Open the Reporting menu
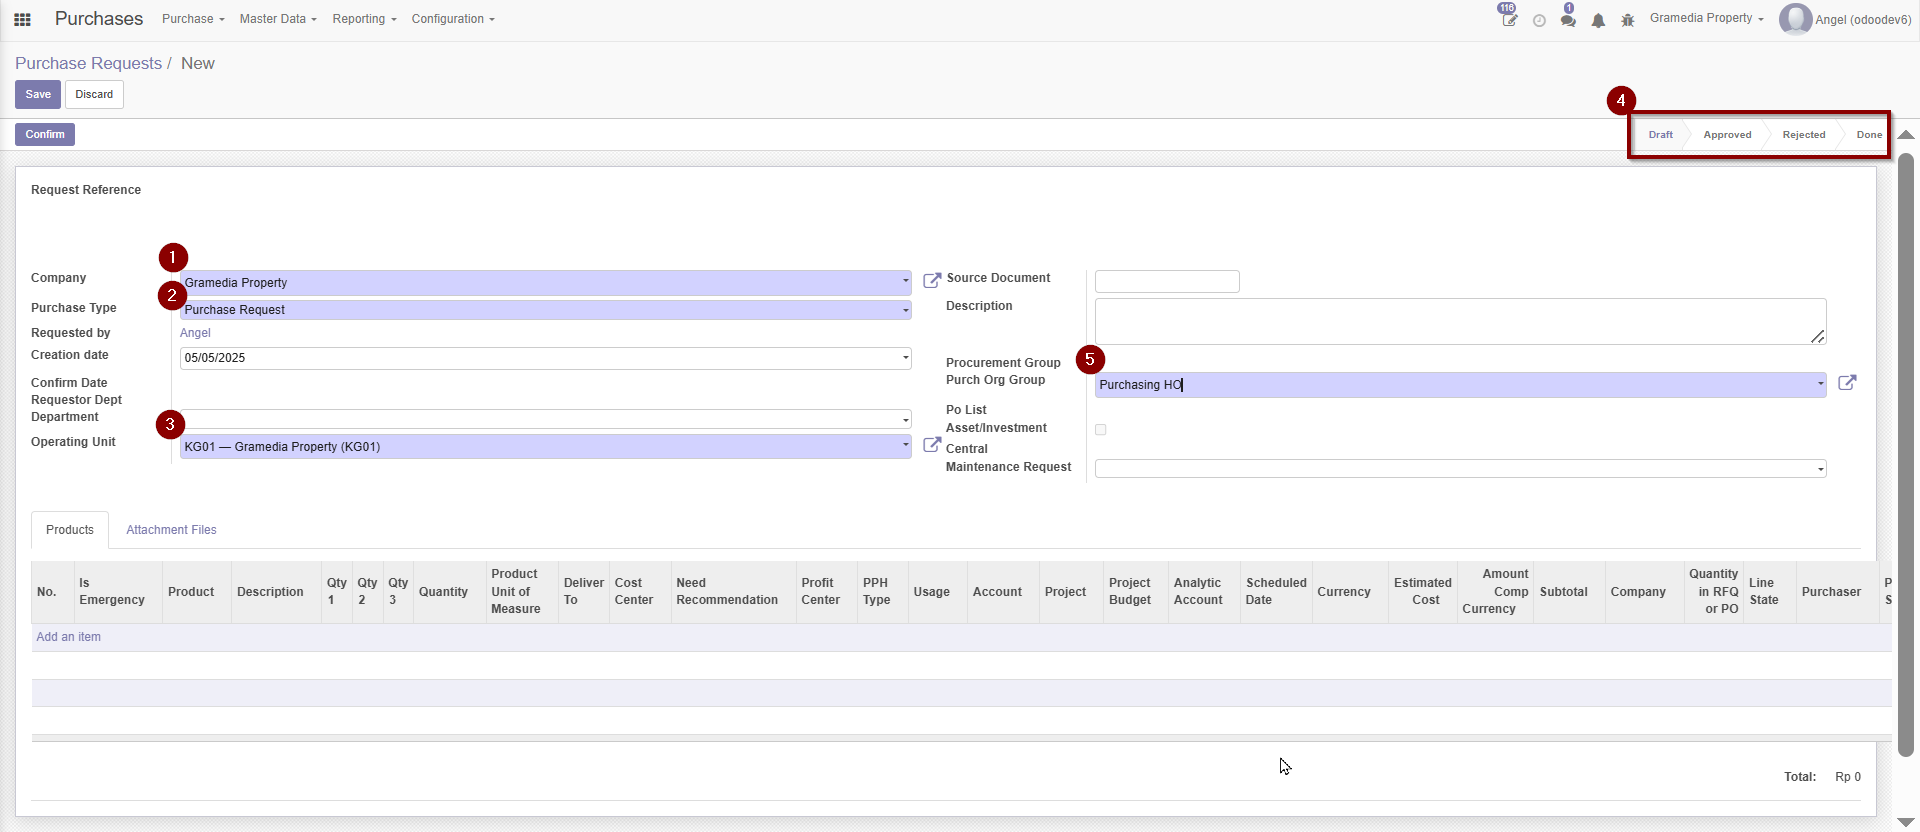This screenshot has width=1920, height=832. pos(364,19)
